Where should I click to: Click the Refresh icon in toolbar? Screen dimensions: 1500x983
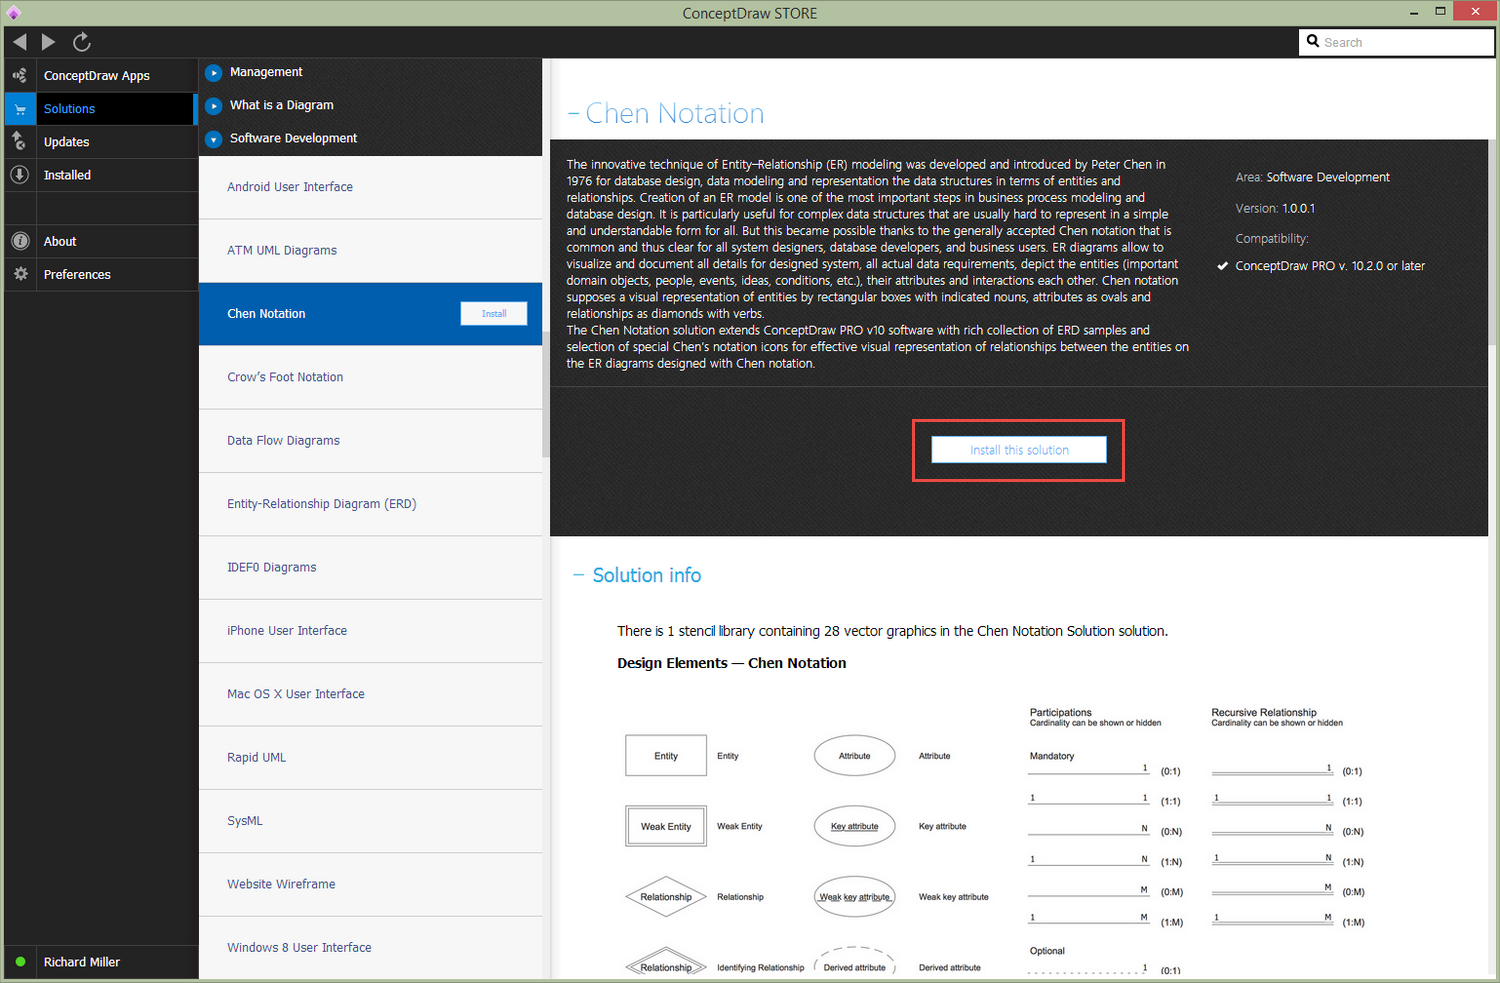[x=82, y=42]
